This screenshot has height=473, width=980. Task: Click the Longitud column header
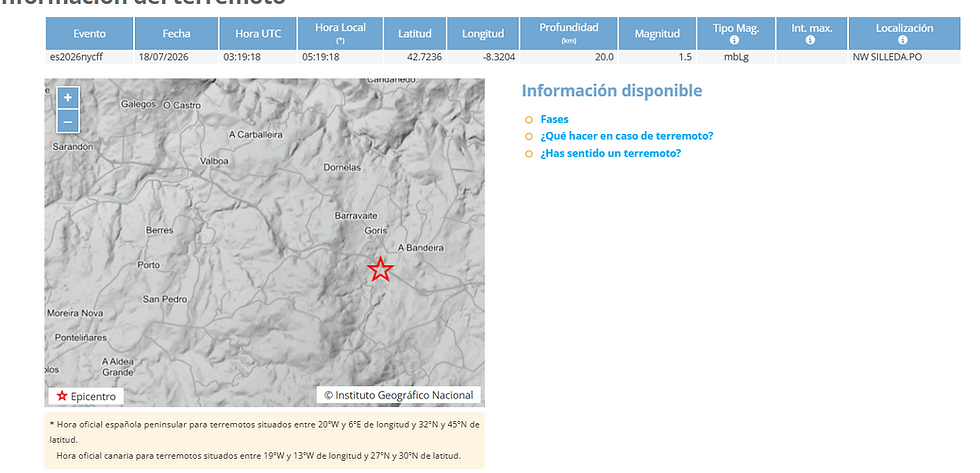click(482, 34)
